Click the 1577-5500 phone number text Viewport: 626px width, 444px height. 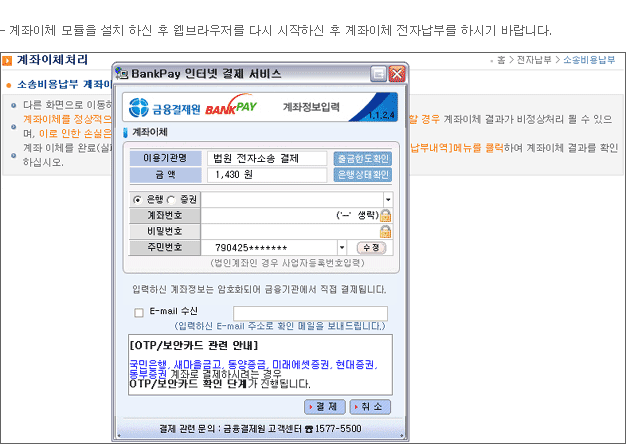(338, 429)
